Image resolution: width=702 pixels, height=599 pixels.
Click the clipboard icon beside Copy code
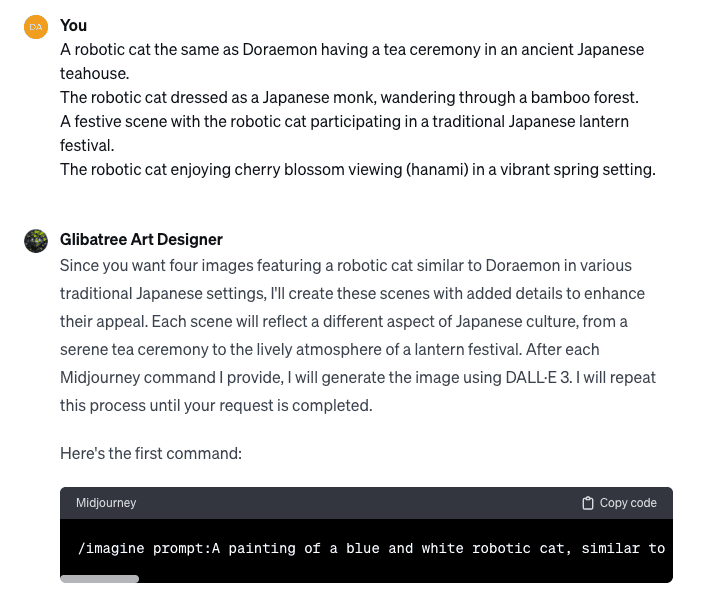(588, 503)
